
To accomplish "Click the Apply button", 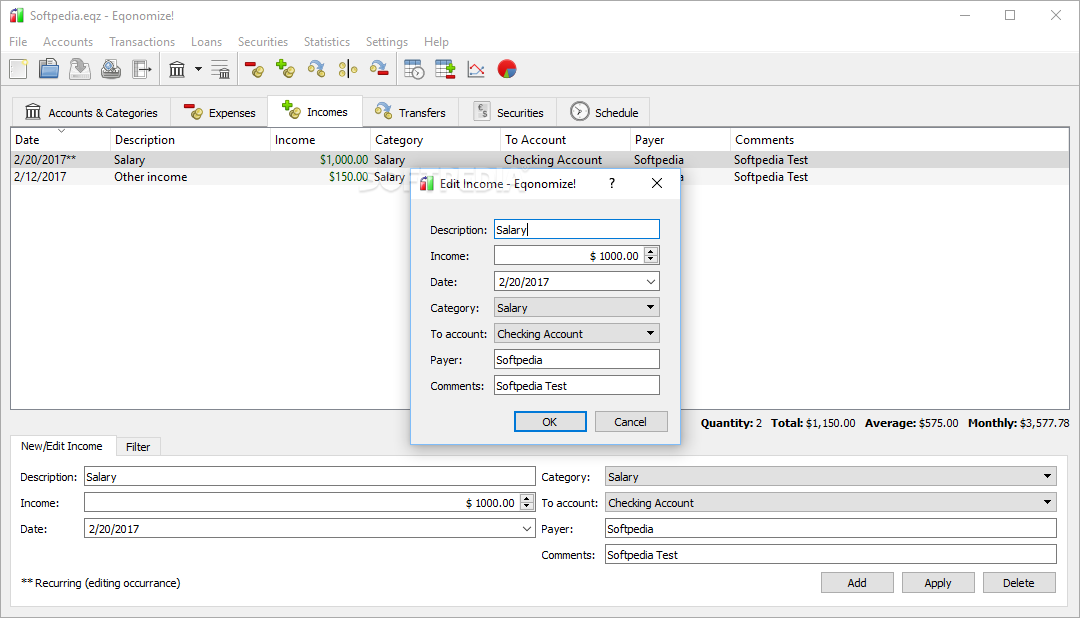I will tap(938, 583).
